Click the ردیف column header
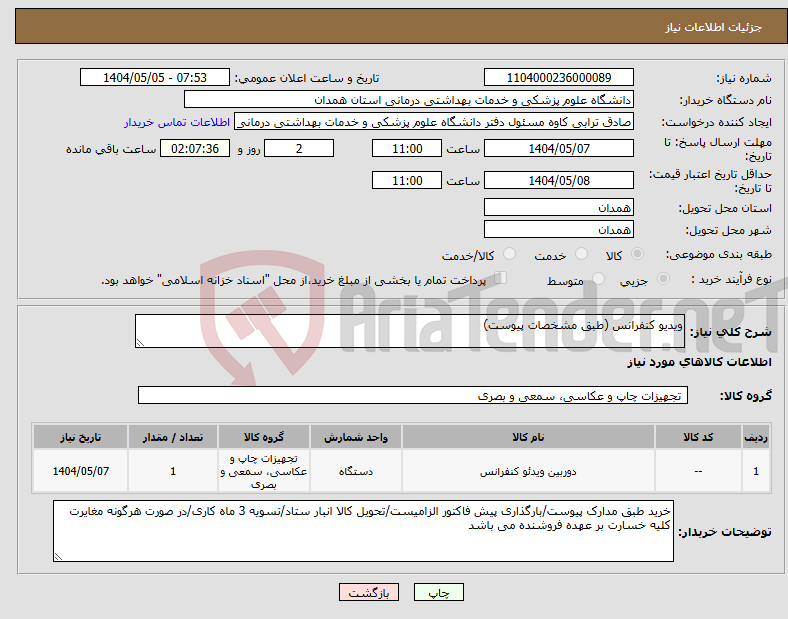The height and width of the screenshot is (619, 788). (x=756, y=437)
